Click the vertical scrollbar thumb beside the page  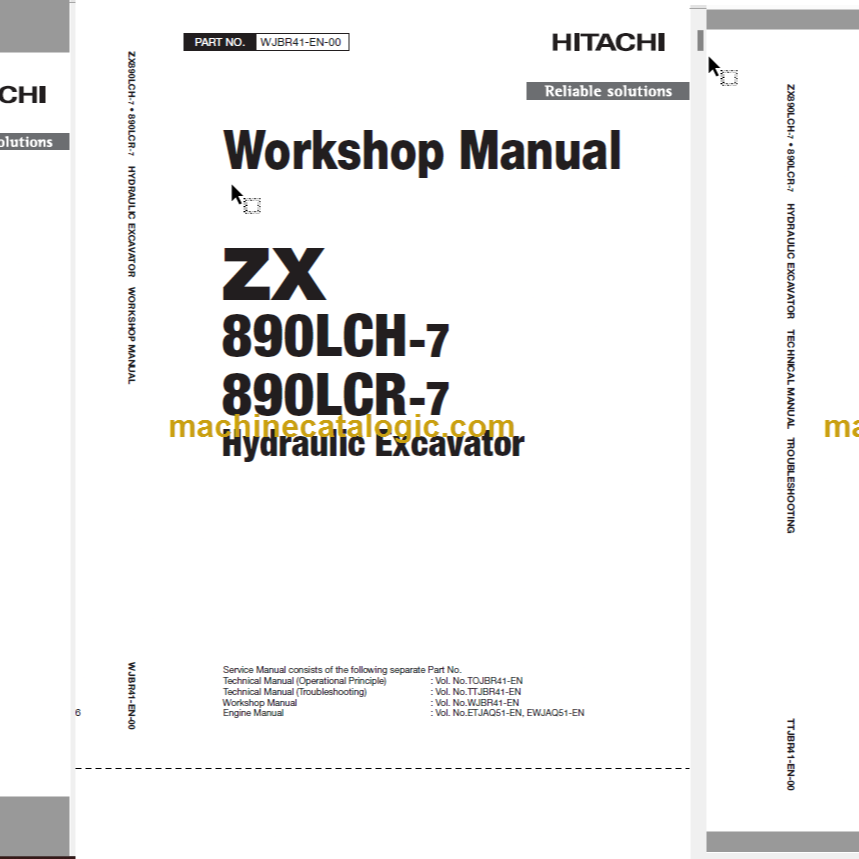click(700, 41)
